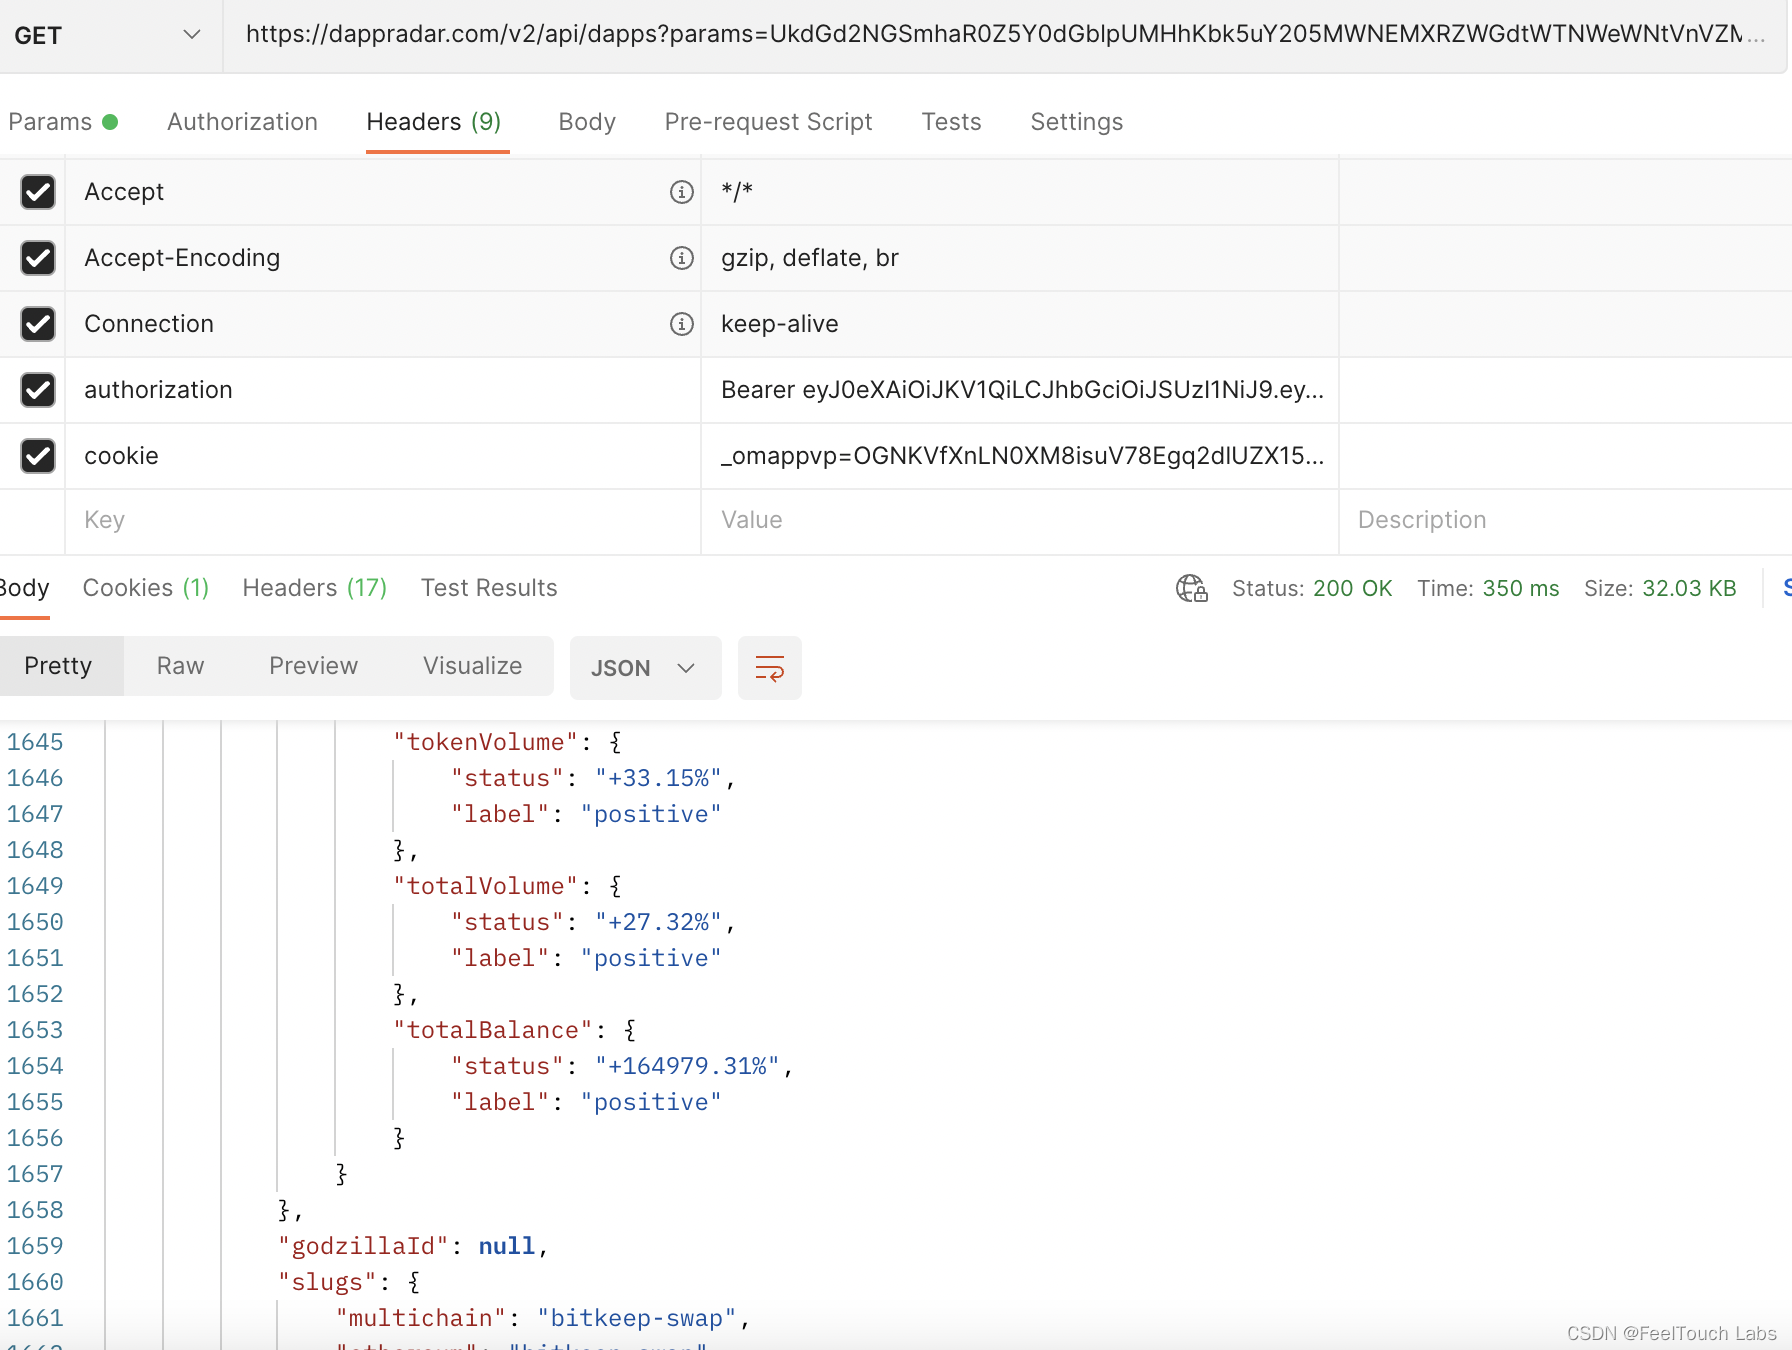This screenshot has width=1792, height=1350.
Task: Switch to the Cookies response tab
Action: (x=145, y=588)
